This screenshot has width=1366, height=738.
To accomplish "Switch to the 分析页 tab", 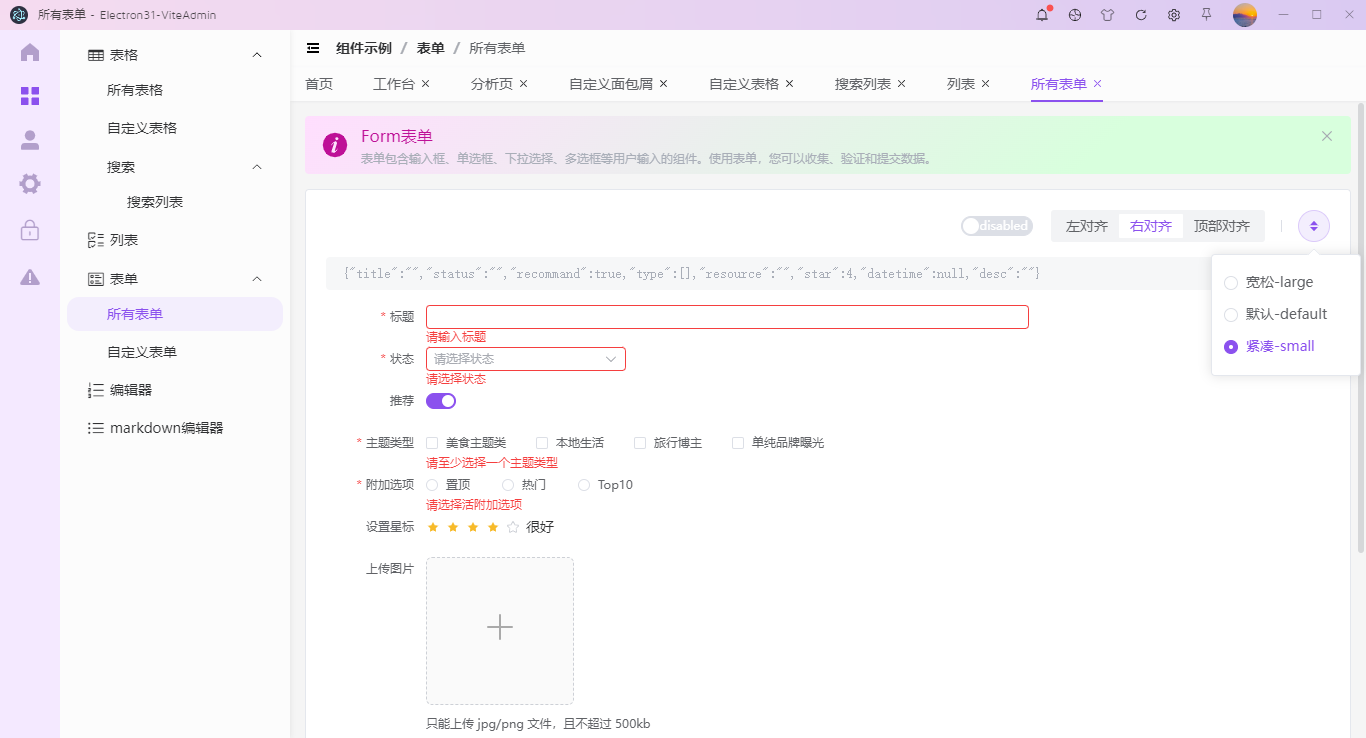I will 495,84.
